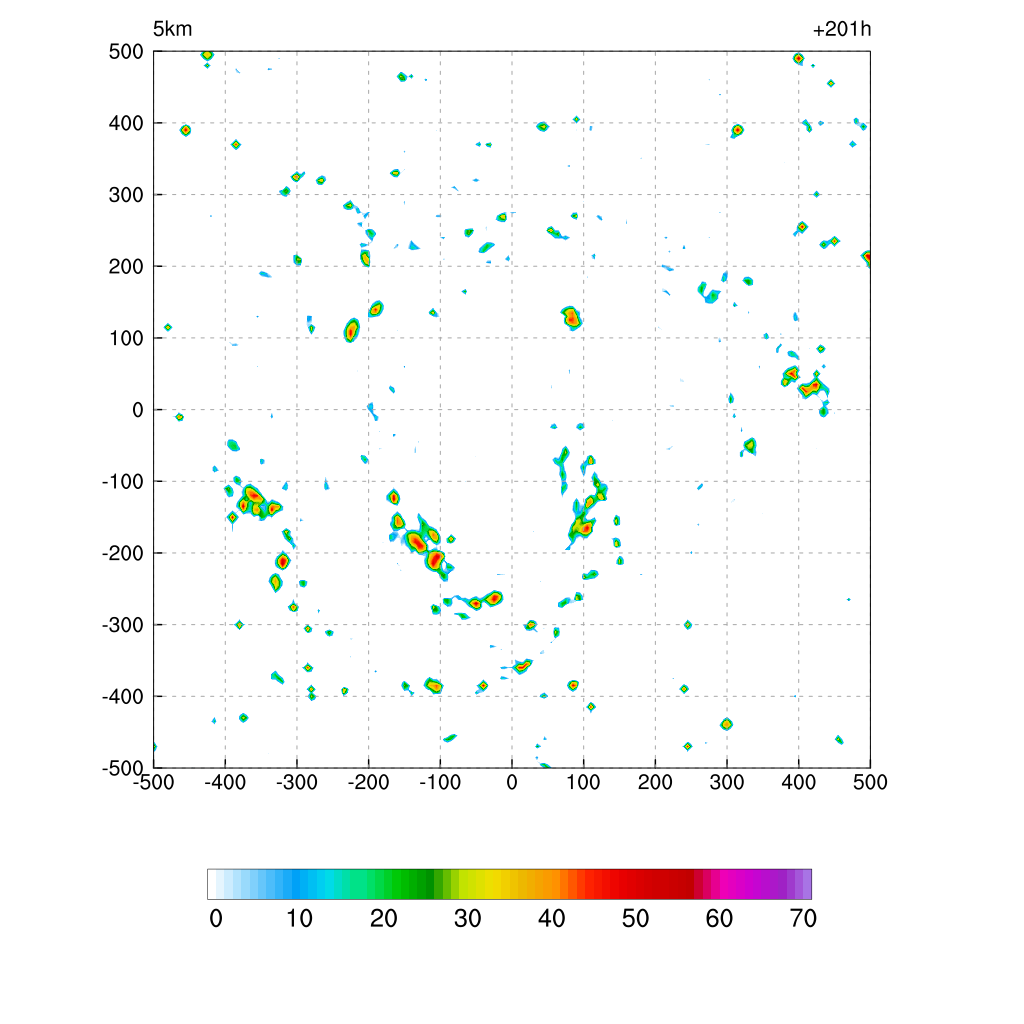
Task: Pick the purple end of the colorbar
Action: point(799,884)
